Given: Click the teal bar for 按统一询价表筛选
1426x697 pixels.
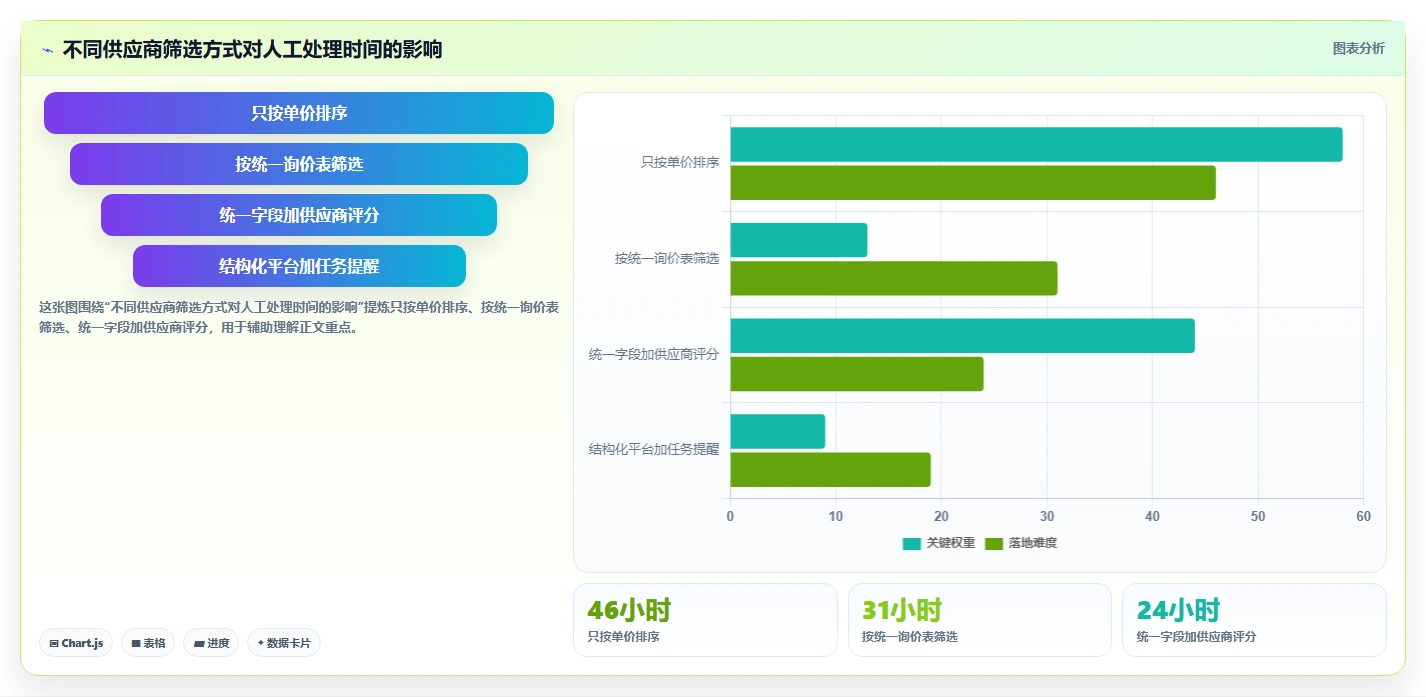Looking at the screenshot, I should pos(798,240).
